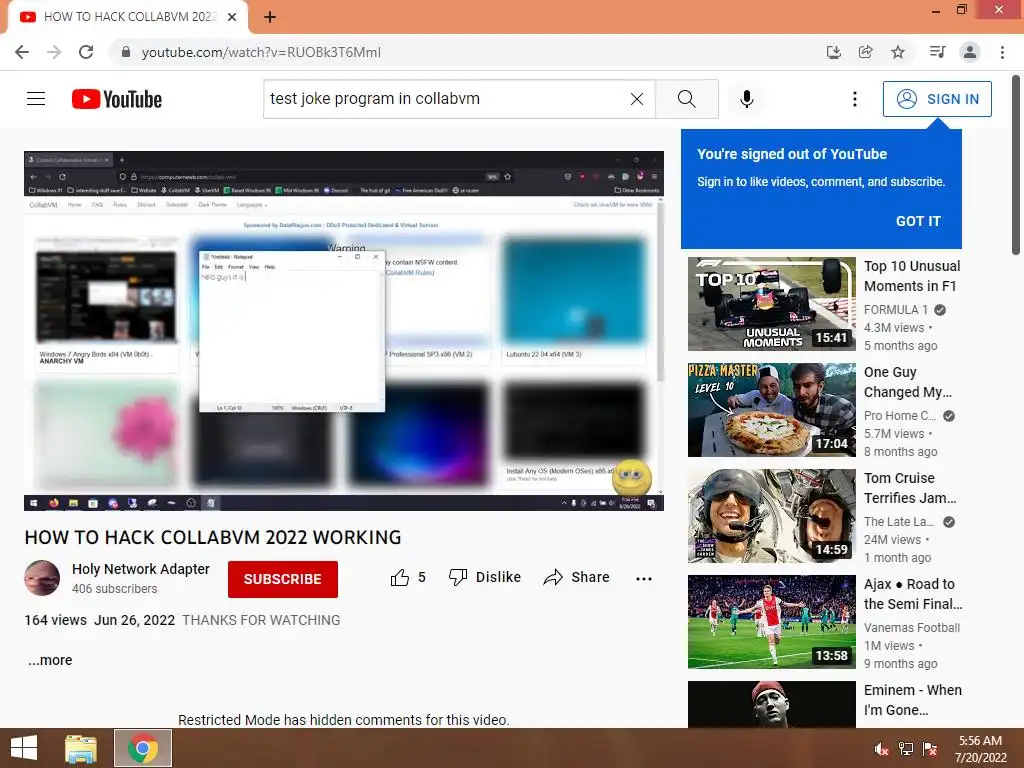Go to the YouTube home logo
The width and height of the screenshot is (1024, 768).
pyautogui.click(x=117, y=99)
